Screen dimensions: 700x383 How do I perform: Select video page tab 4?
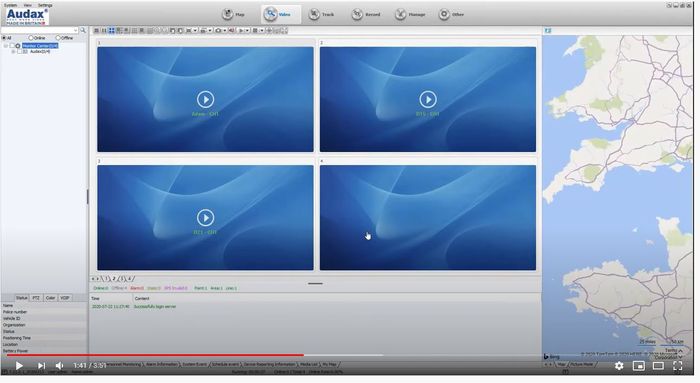point(129,279)
